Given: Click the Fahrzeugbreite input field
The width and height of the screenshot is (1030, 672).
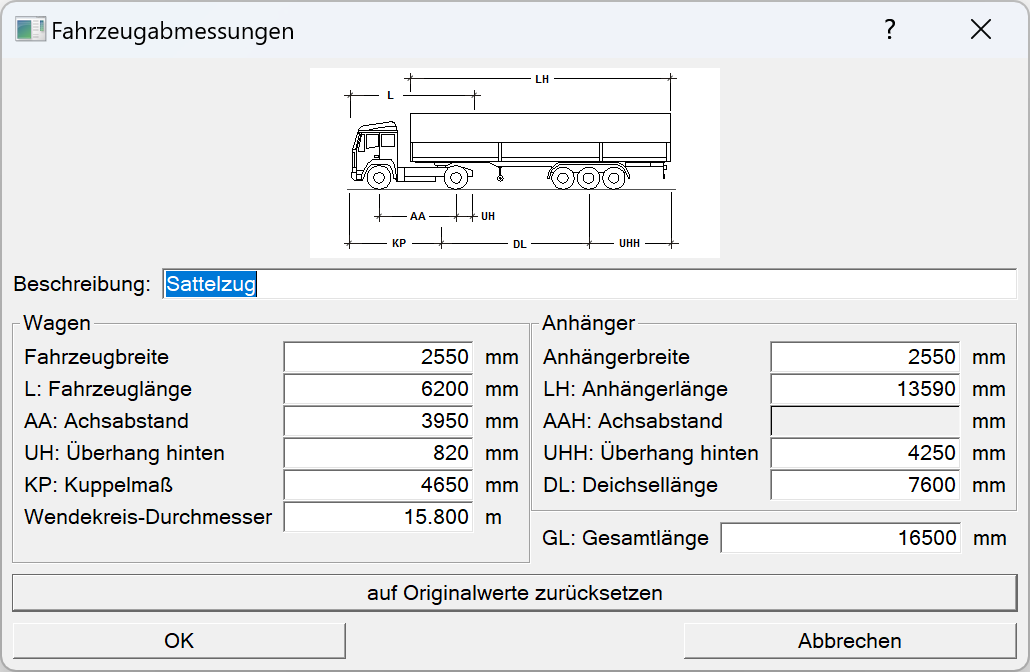Looking at the screenshot, I should [378, 357].
